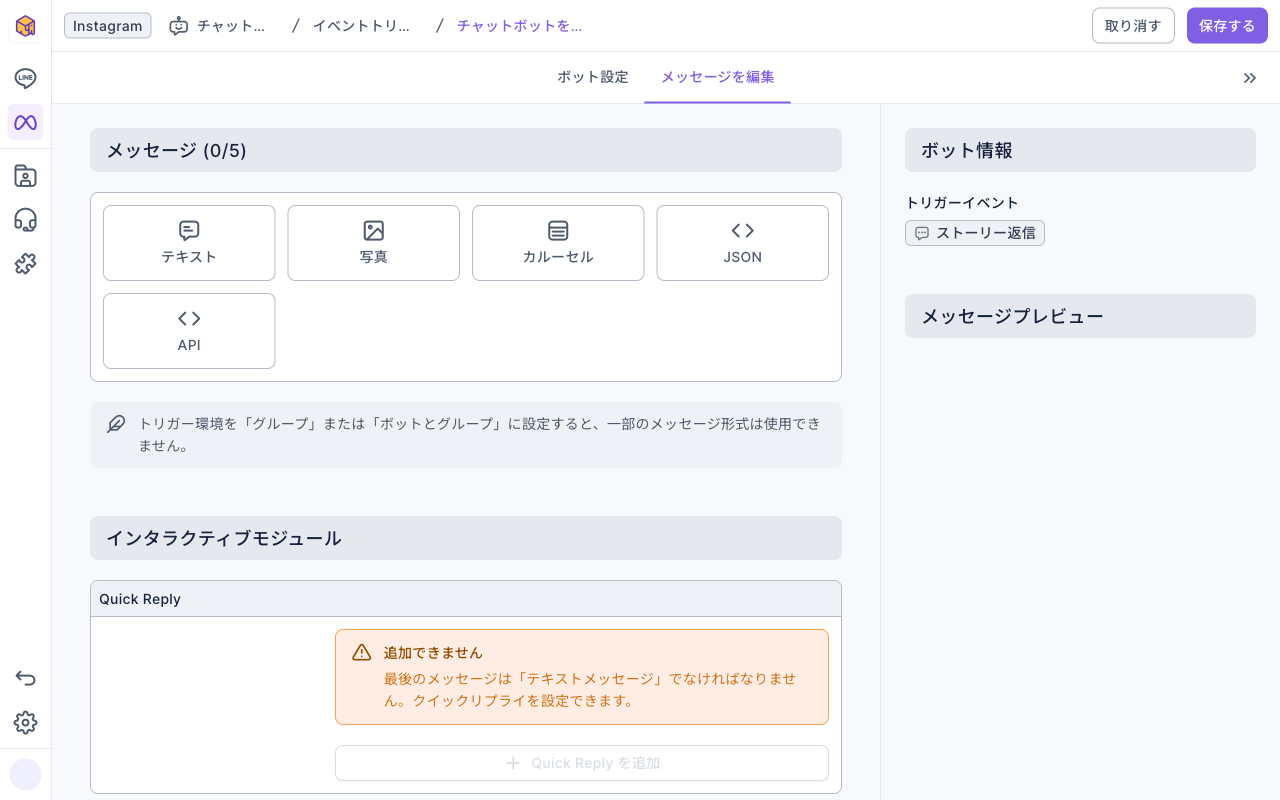Click the 追加できません warning title
Screen dimensions: 1280x800
[x=433, y=653]
